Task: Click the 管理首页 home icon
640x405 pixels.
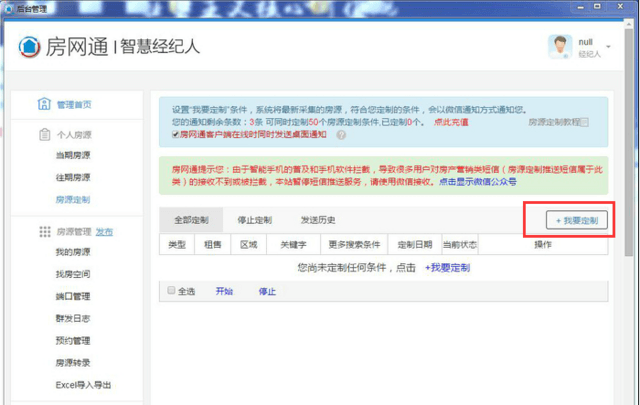Action: tap(44, 104)
